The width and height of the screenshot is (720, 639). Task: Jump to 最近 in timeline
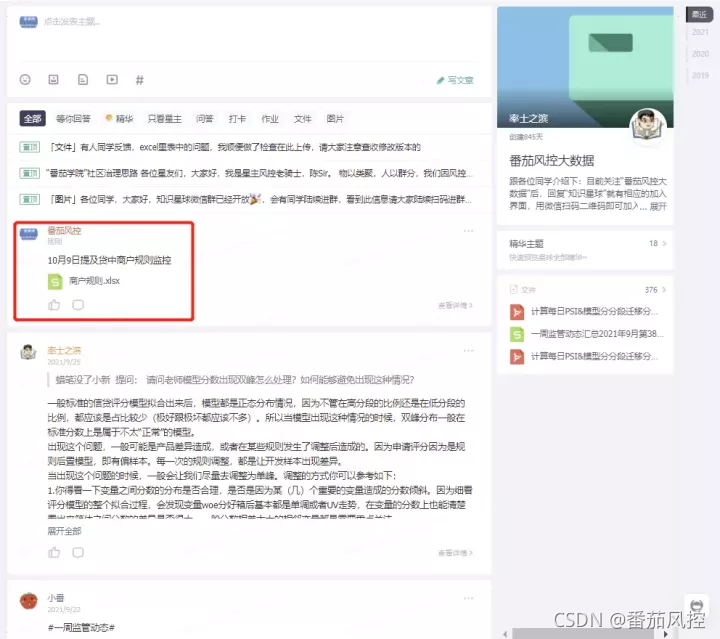(x=699, y=14)
